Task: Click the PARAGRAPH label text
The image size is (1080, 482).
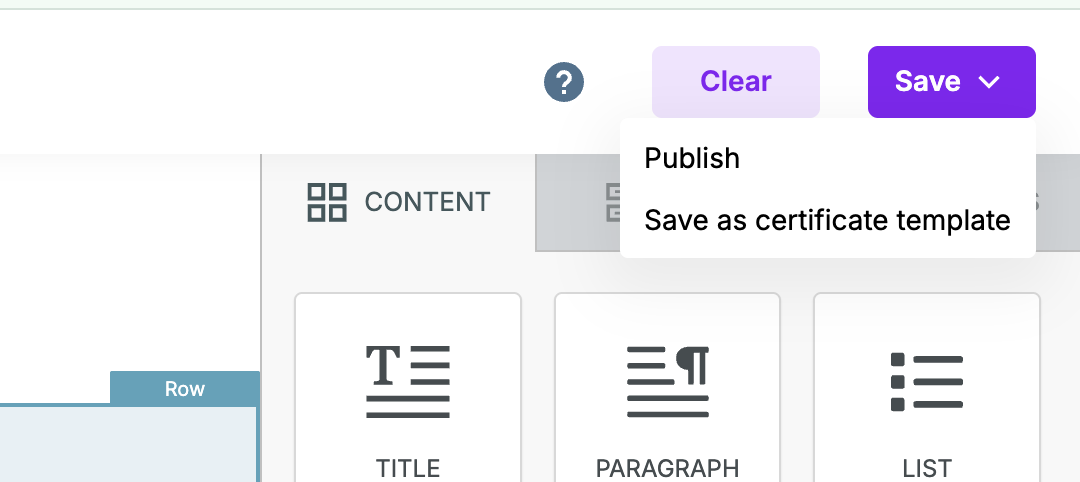Action: [x=667, y=468]
